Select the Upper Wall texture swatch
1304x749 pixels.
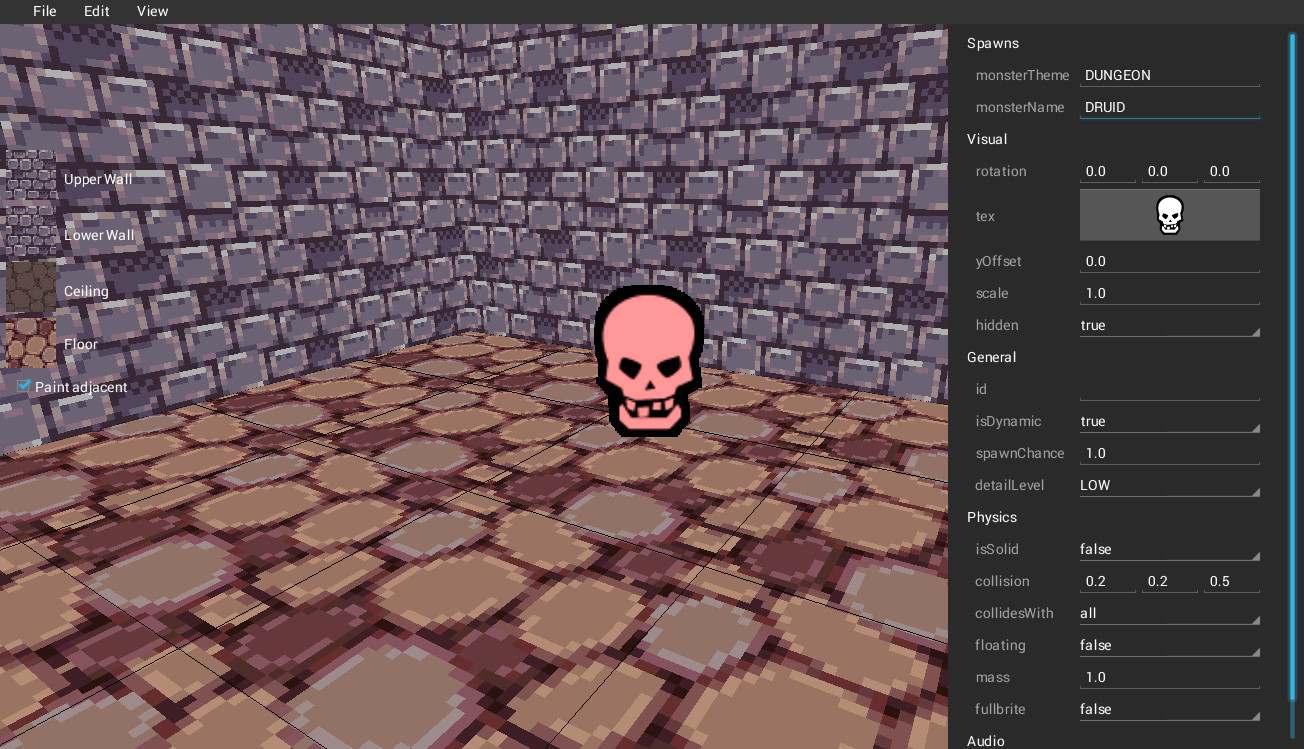[31, 177]
